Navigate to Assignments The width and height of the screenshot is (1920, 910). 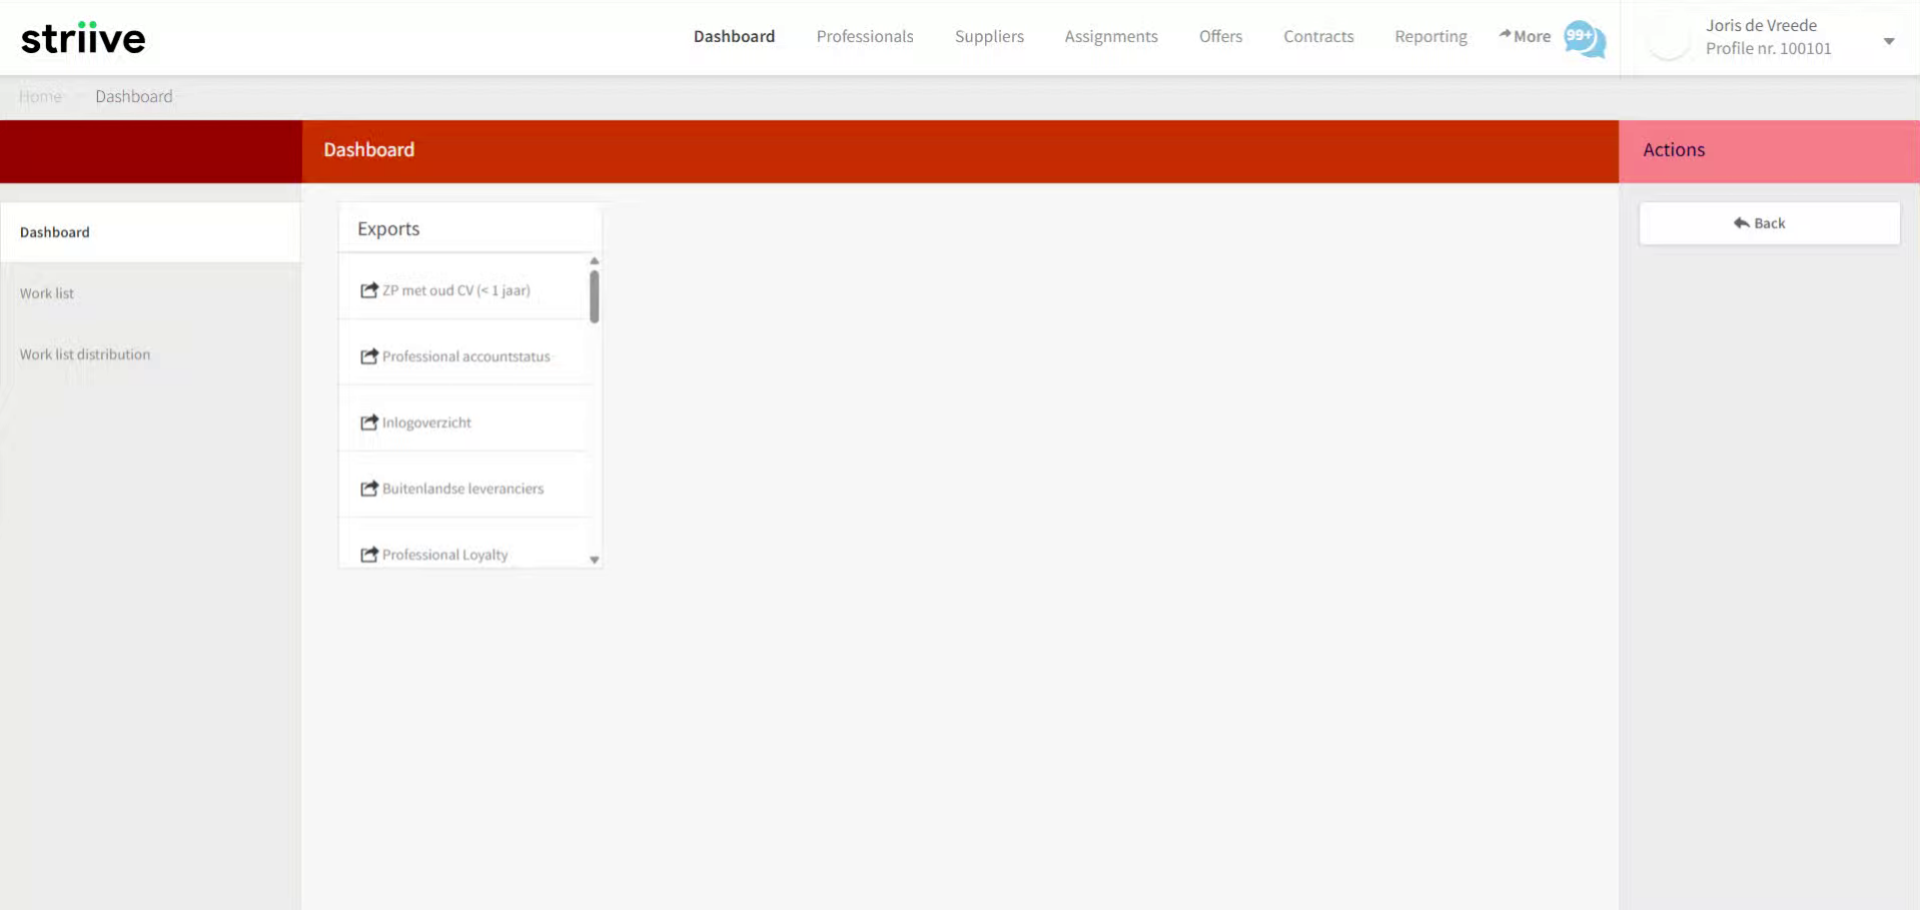pyautogui.click(x=1111, y=36)
